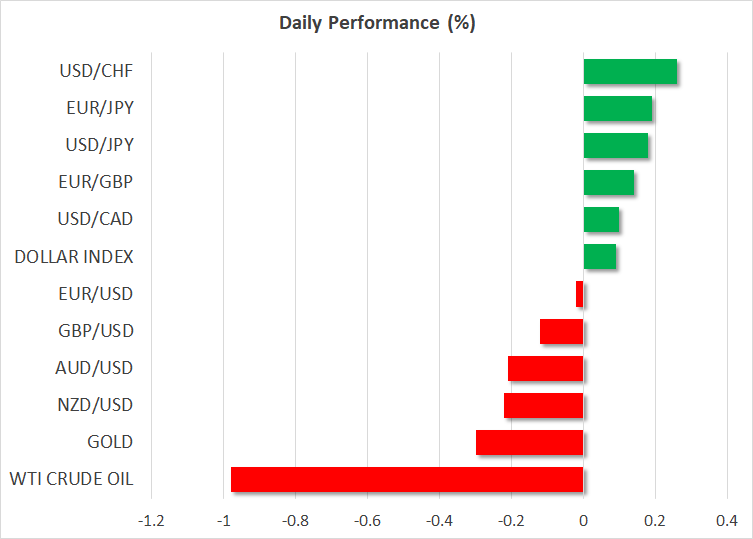This screenshot has height=539, width=753.
Task: Click the USD/CHF category label
Action: point(97,72)
